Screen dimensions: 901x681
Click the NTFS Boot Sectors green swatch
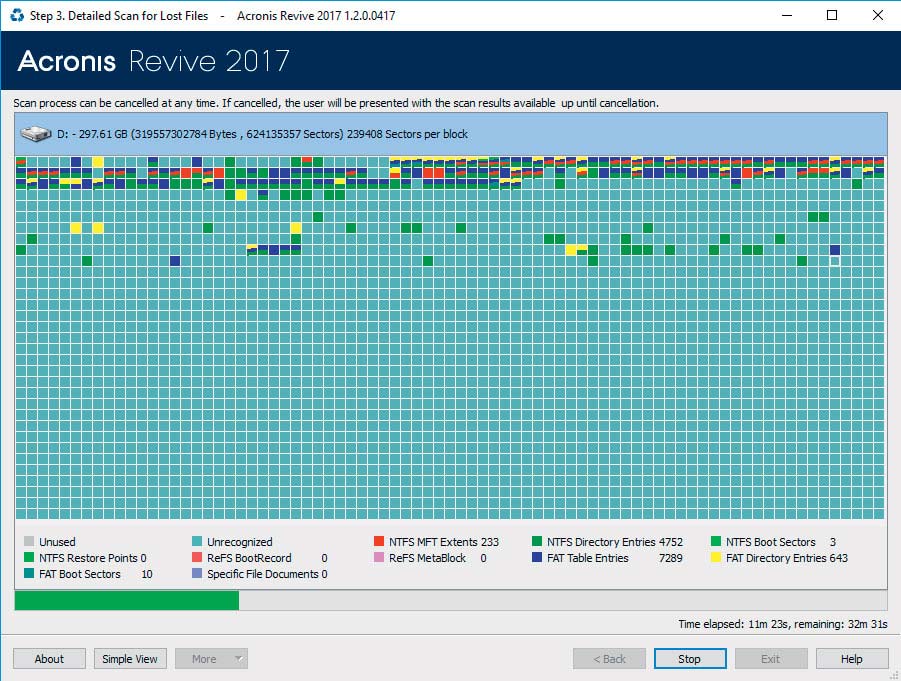coord(716,541)
